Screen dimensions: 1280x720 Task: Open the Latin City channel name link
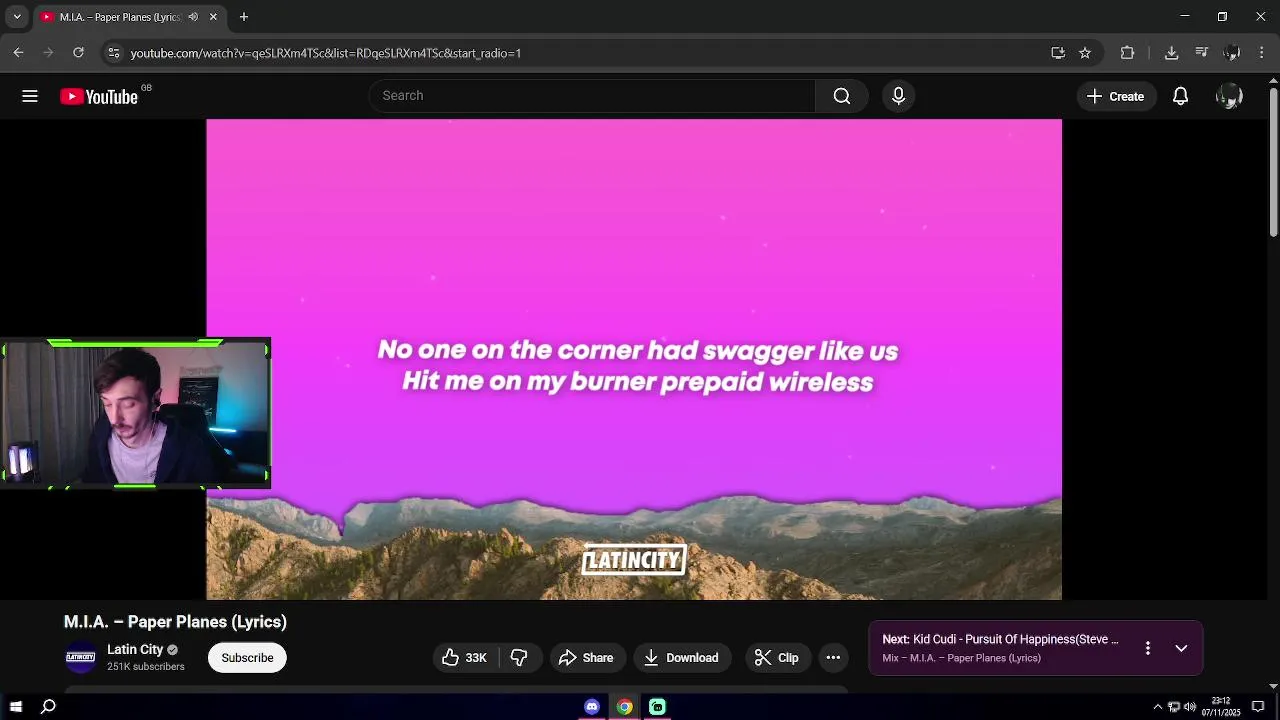(135, 649)
